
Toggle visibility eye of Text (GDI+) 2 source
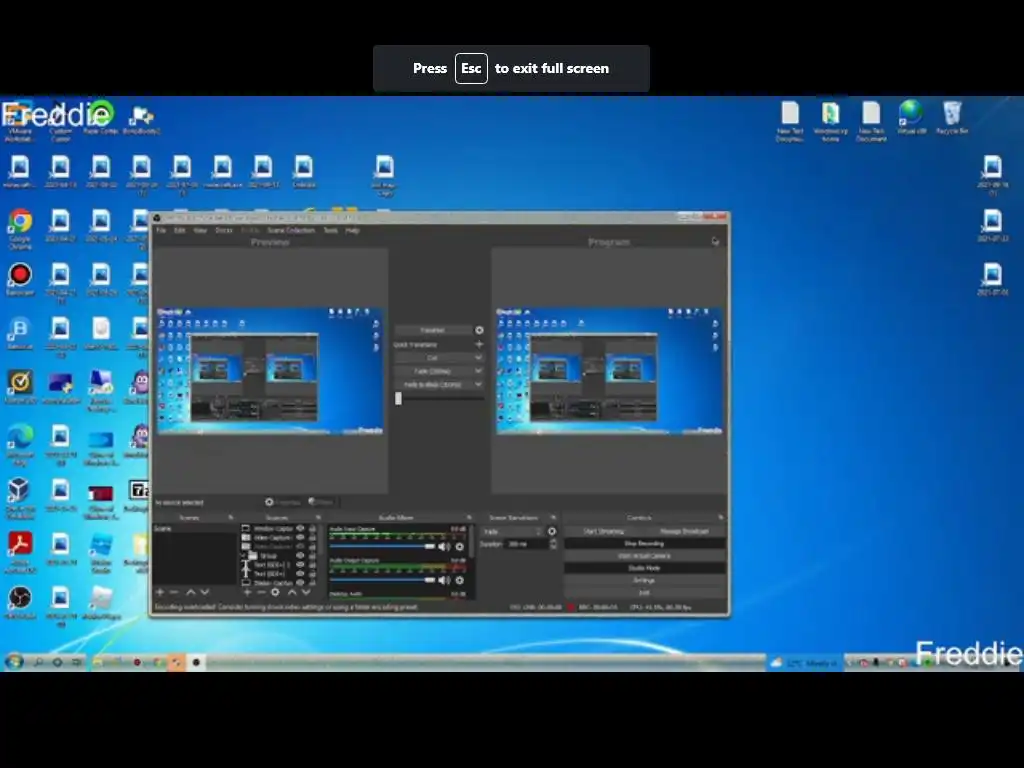(x=300, y=565)
